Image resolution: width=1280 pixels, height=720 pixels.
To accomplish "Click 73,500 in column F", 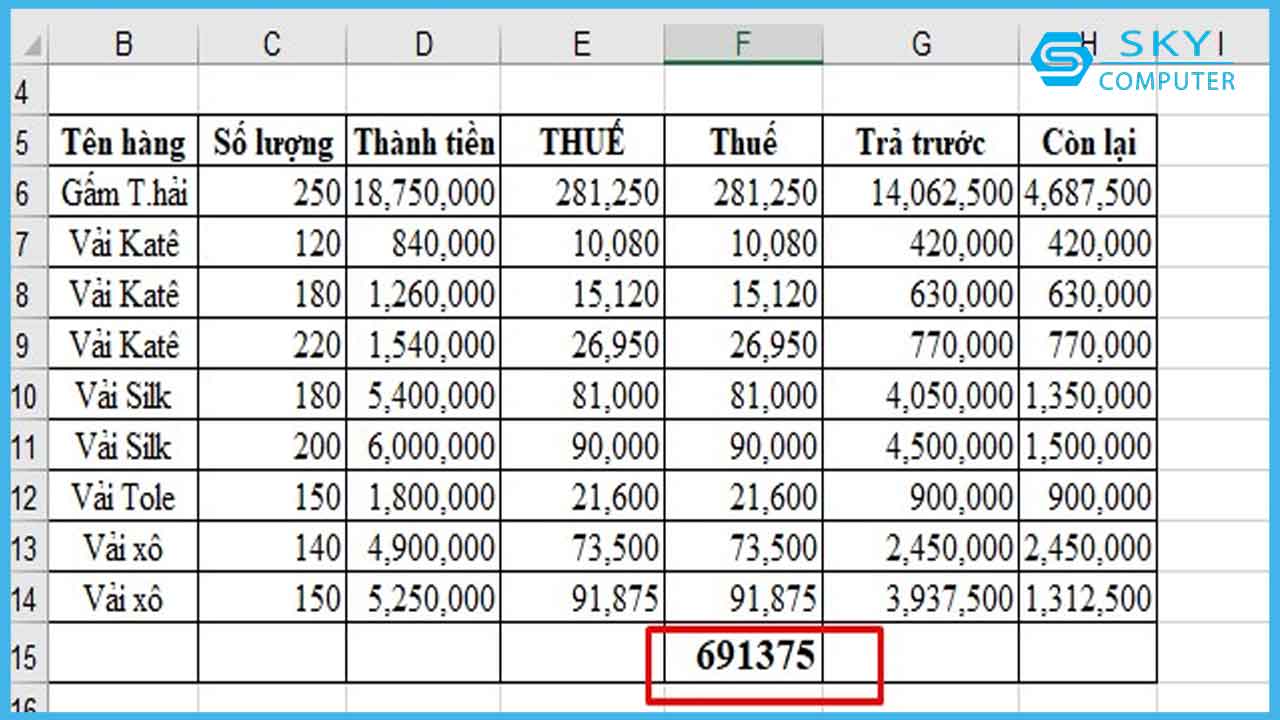I will pyautogui.click(x=743, y=548).
